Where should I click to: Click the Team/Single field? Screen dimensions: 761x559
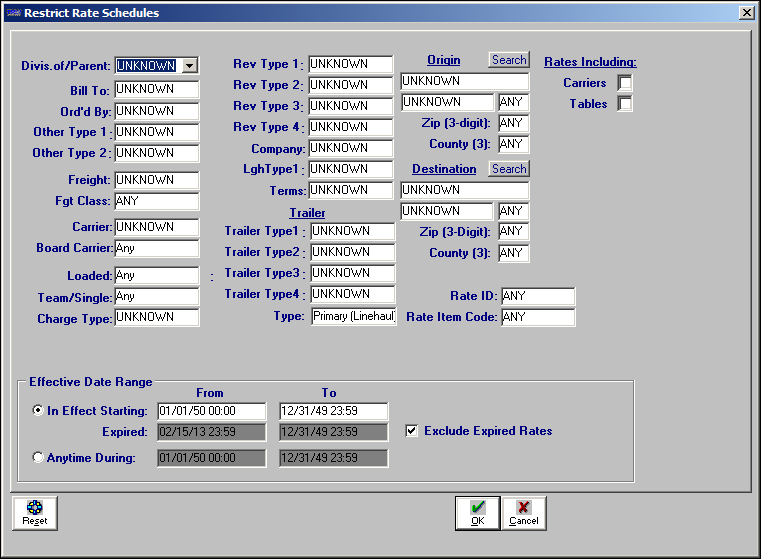click(x=157, y=296)
